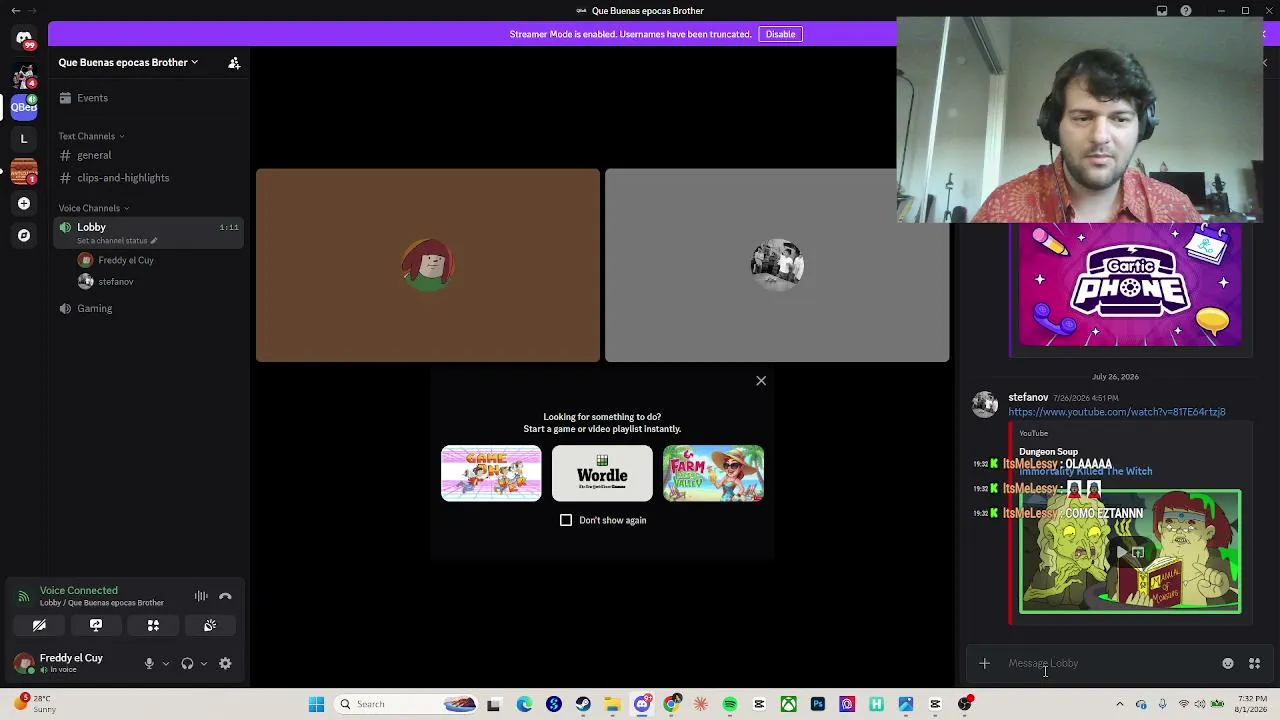The width and height of the screenshot is (1280, 720).
Task: Close the activity suggestion popup
Action: click(761, 381)
